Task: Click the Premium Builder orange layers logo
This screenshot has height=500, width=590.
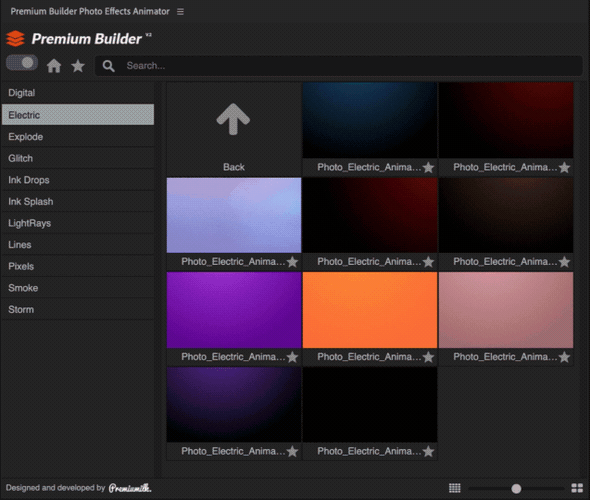Action: (15, 38)
